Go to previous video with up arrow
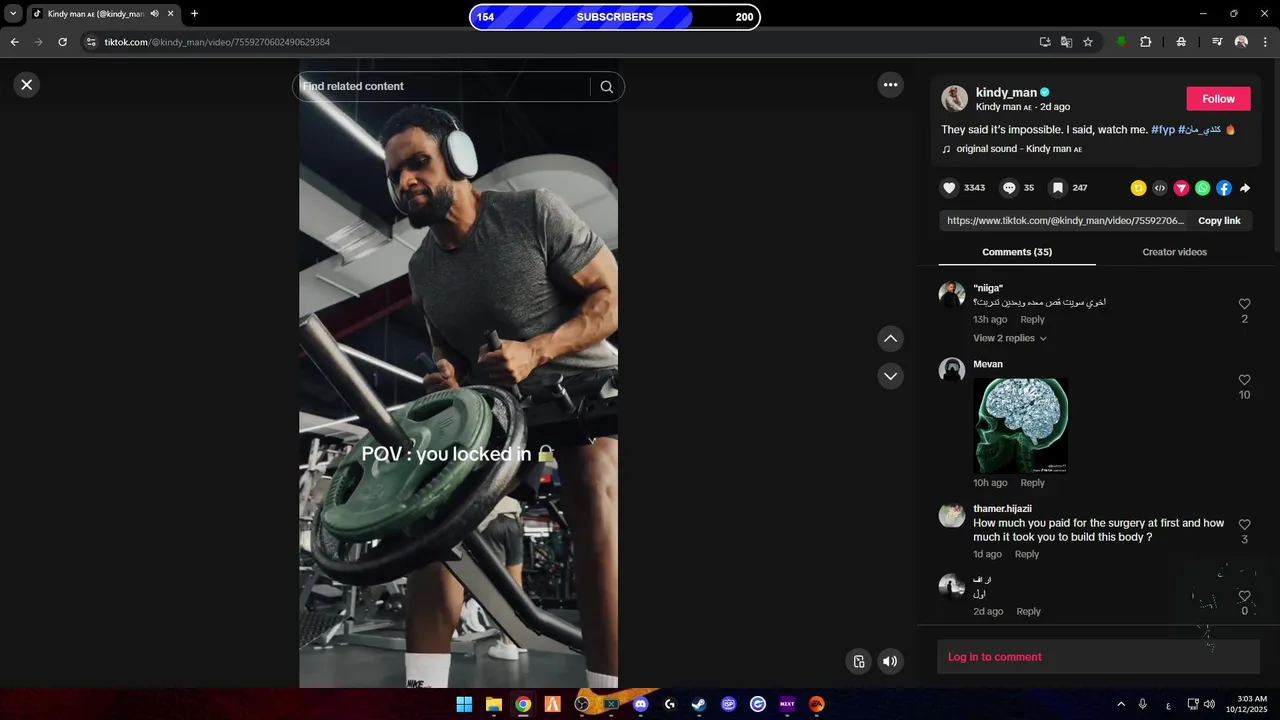This screenshot has width=1280, height=720. [x=891, y=339]
